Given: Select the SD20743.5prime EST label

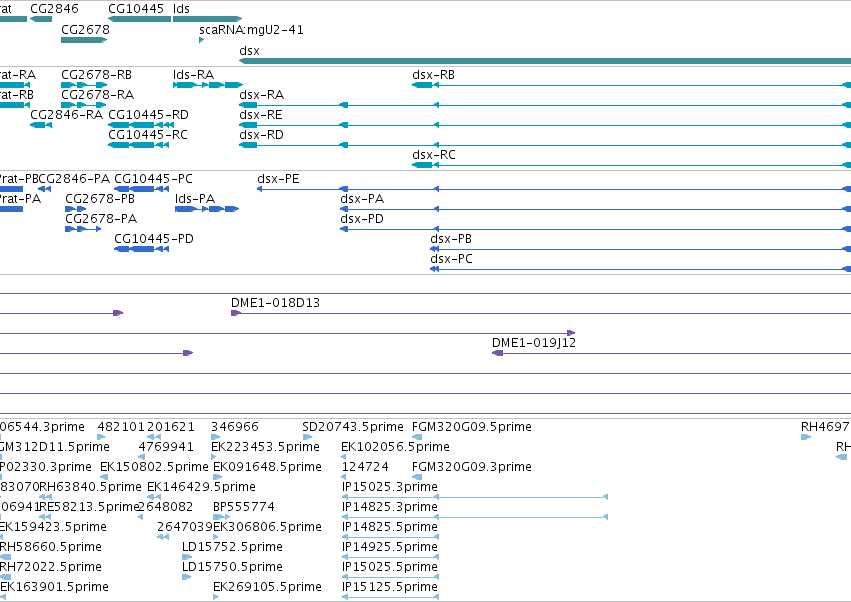Looking at the screenshot, I should click(353, 427).
